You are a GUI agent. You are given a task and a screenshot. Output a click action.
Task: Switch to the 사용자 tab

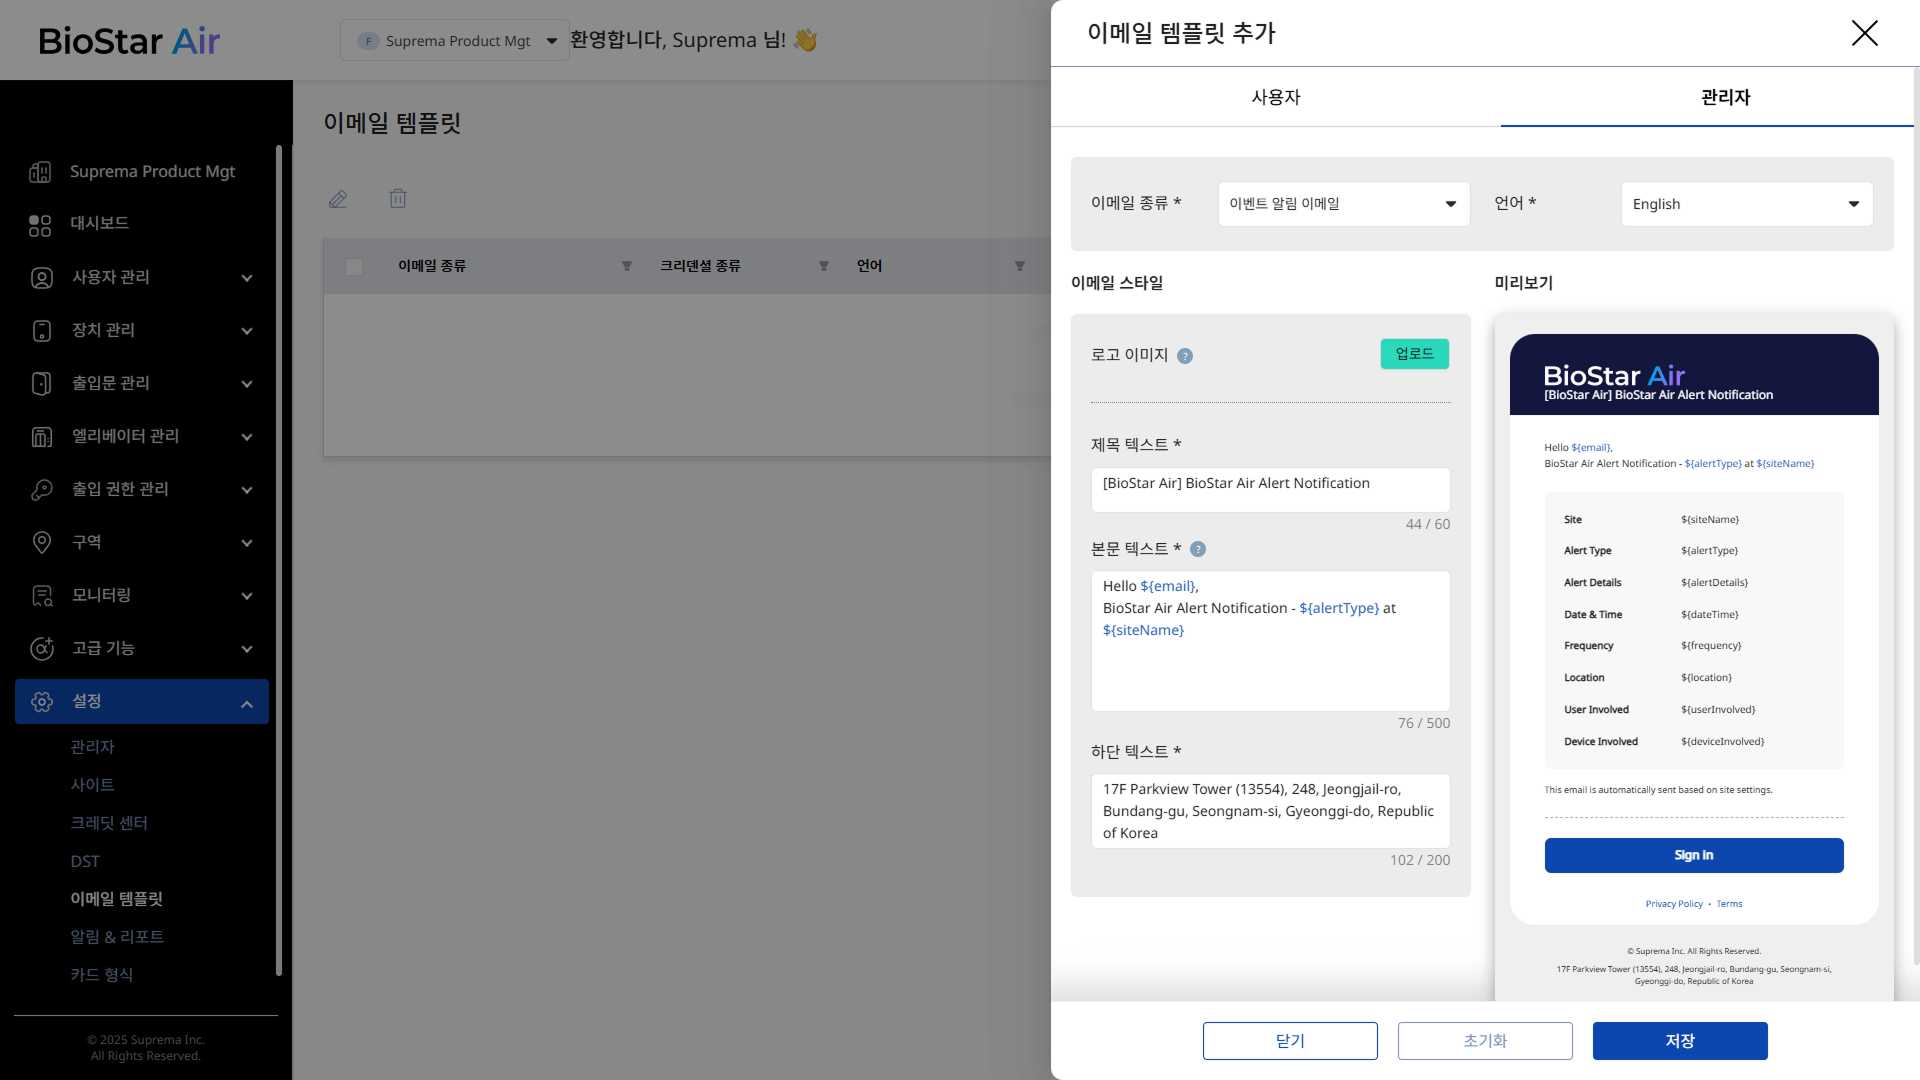point(1275,97)
